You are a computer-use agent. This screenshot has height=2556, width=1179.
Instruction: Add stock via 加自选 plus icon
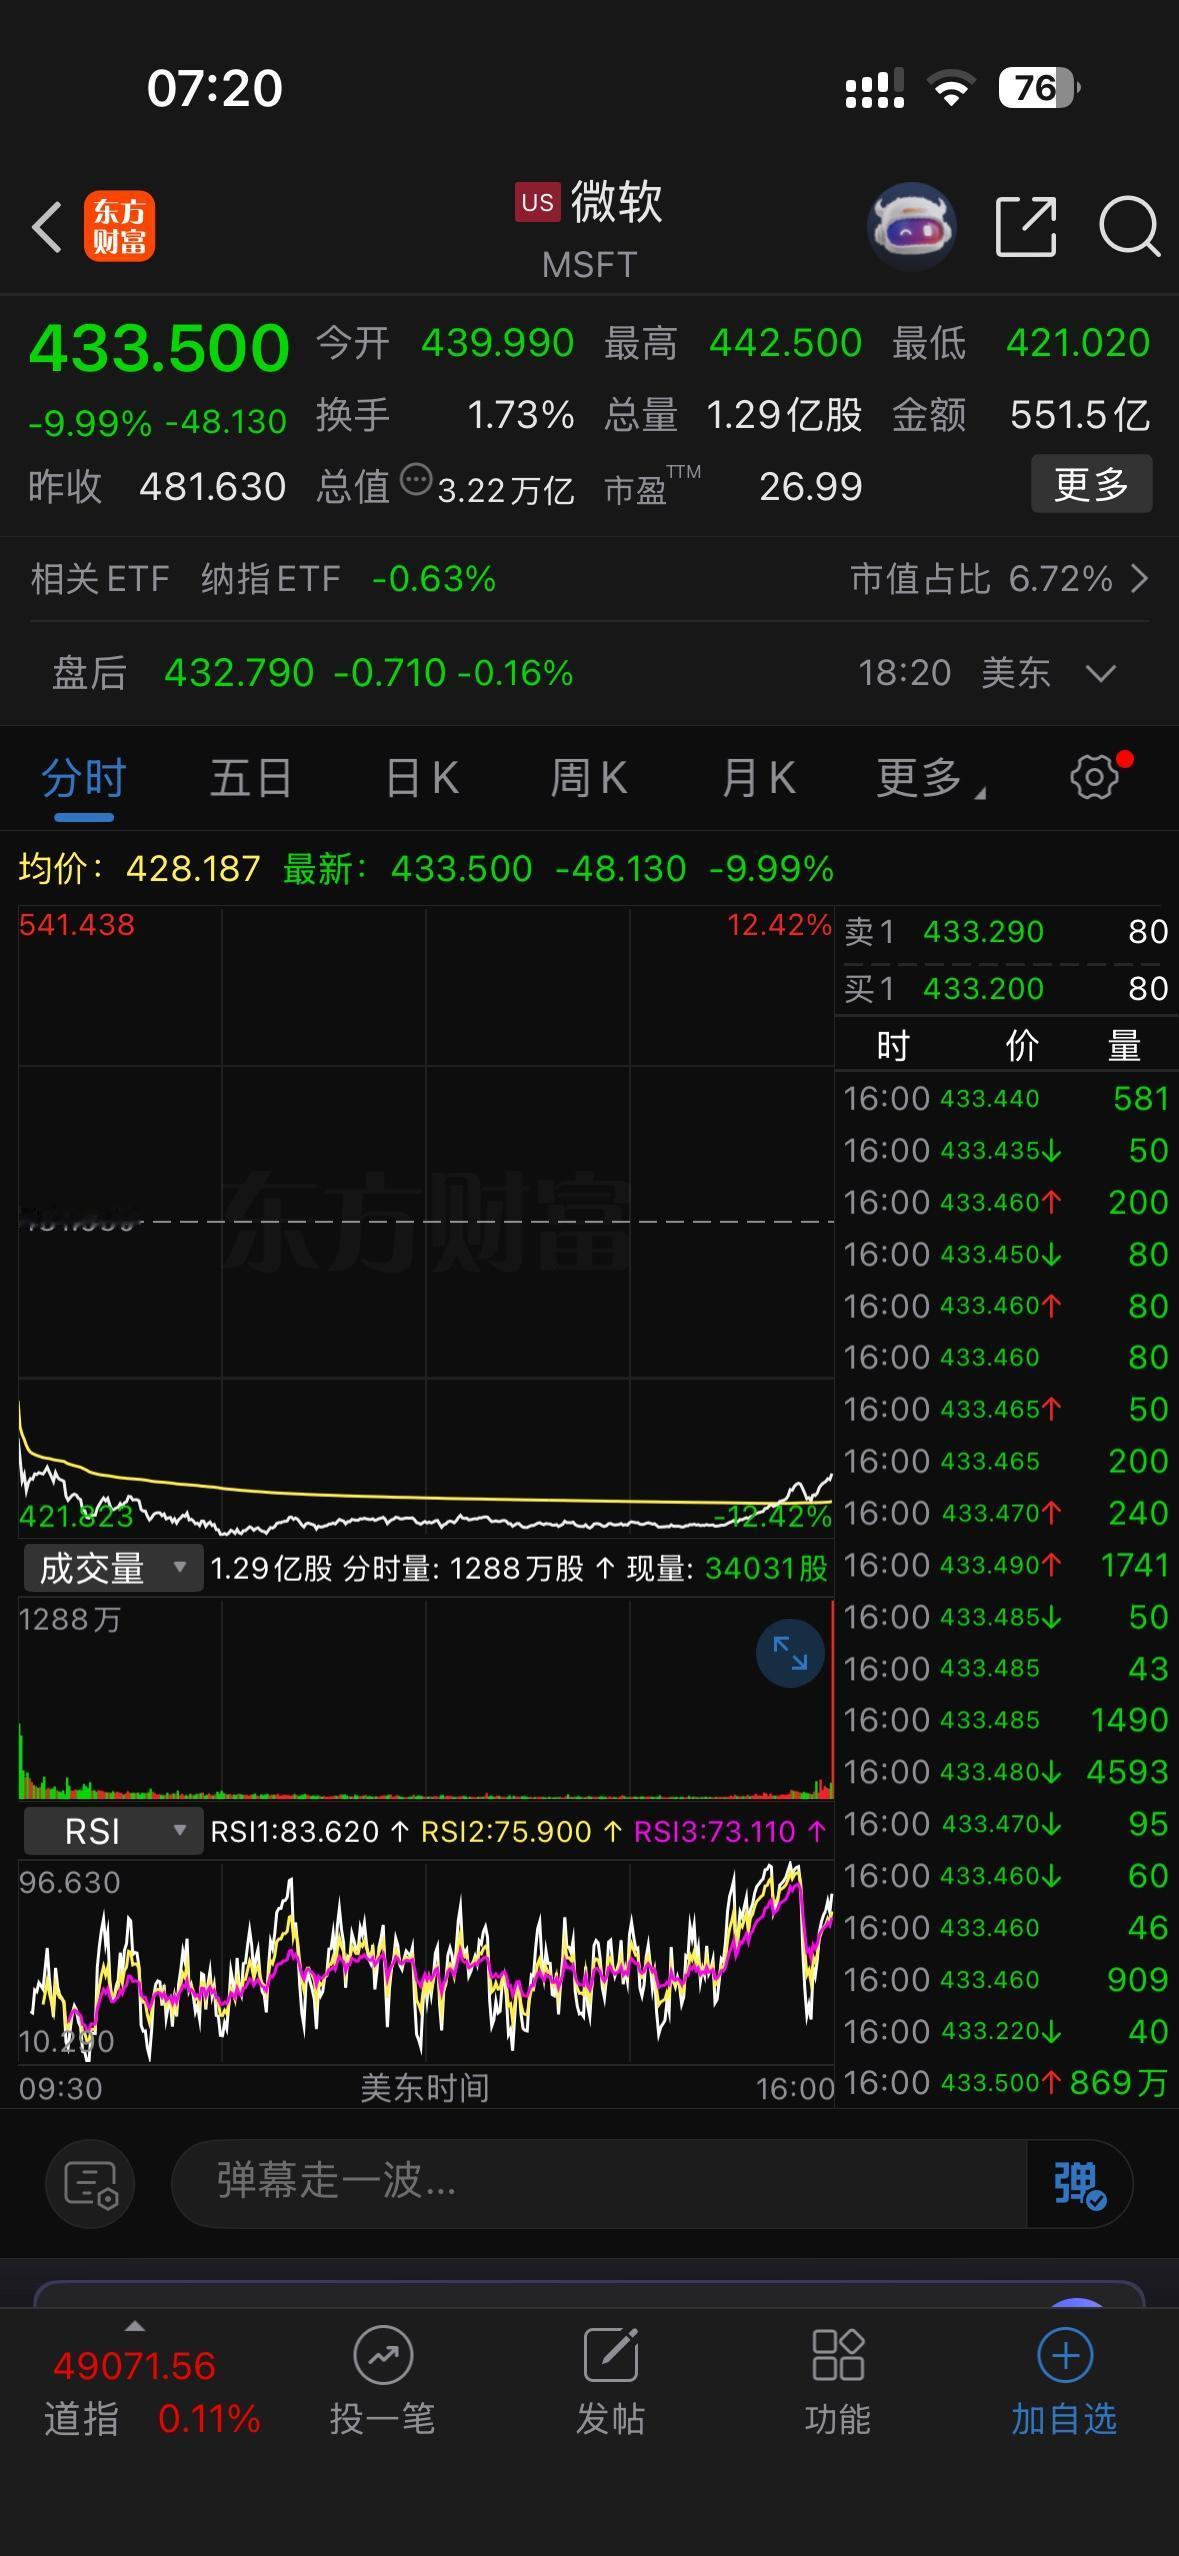1064,2355
